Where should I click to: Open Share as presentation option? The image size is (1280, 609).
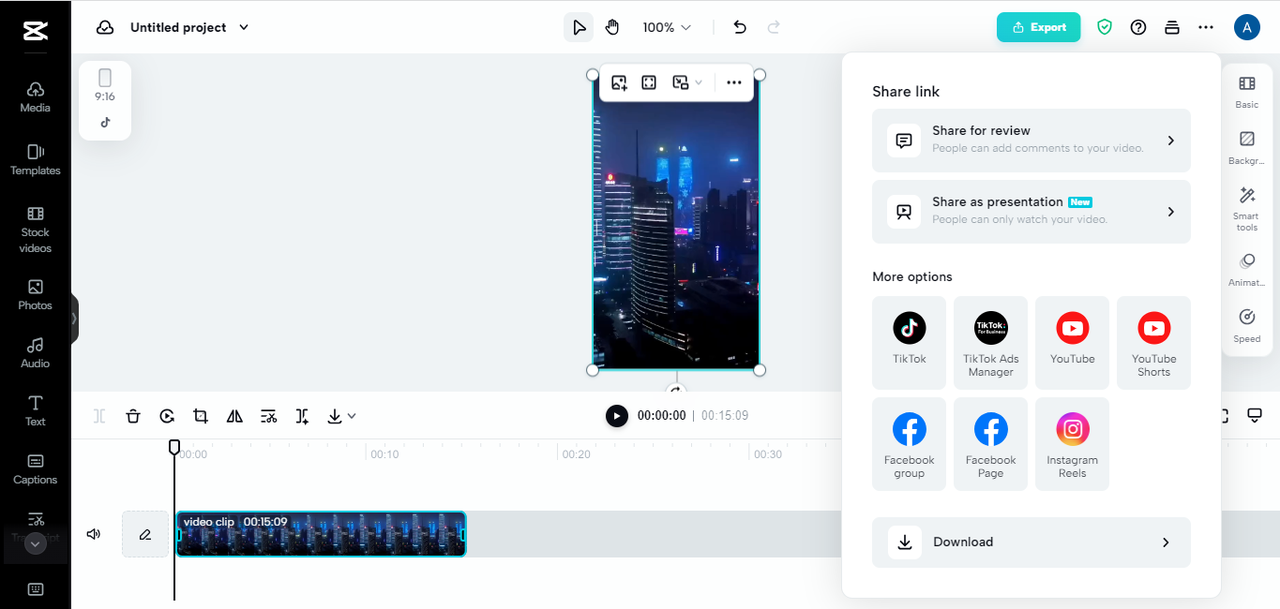click(1031, 212)
